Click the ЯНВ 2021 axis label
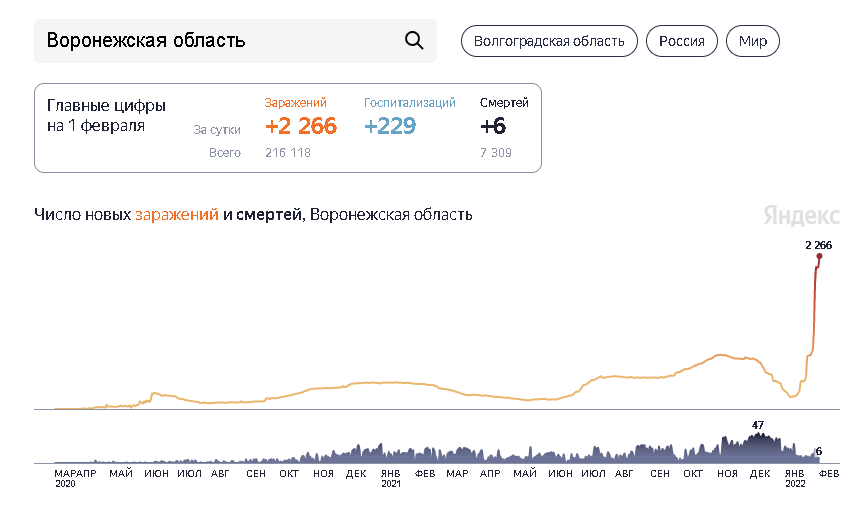The height and width of the screenshot is (510, 857). click(390, 477)
